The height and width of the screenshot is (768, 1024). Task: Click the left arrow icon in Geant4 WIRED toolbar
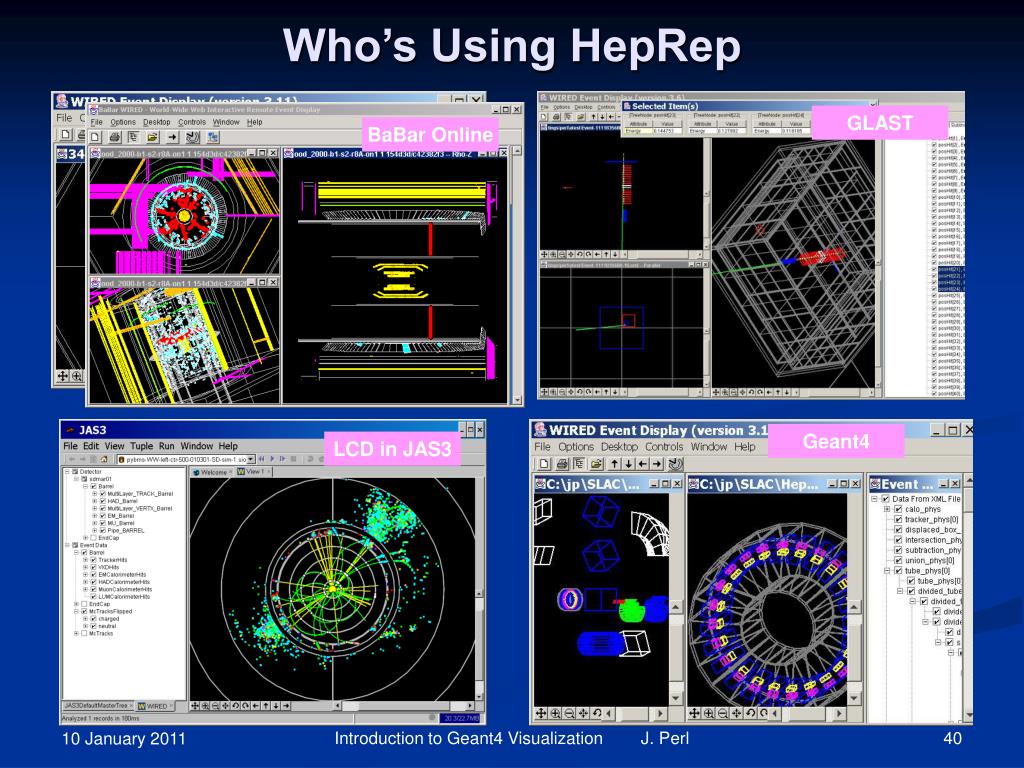pyautogui.click(x=643, y=464)
